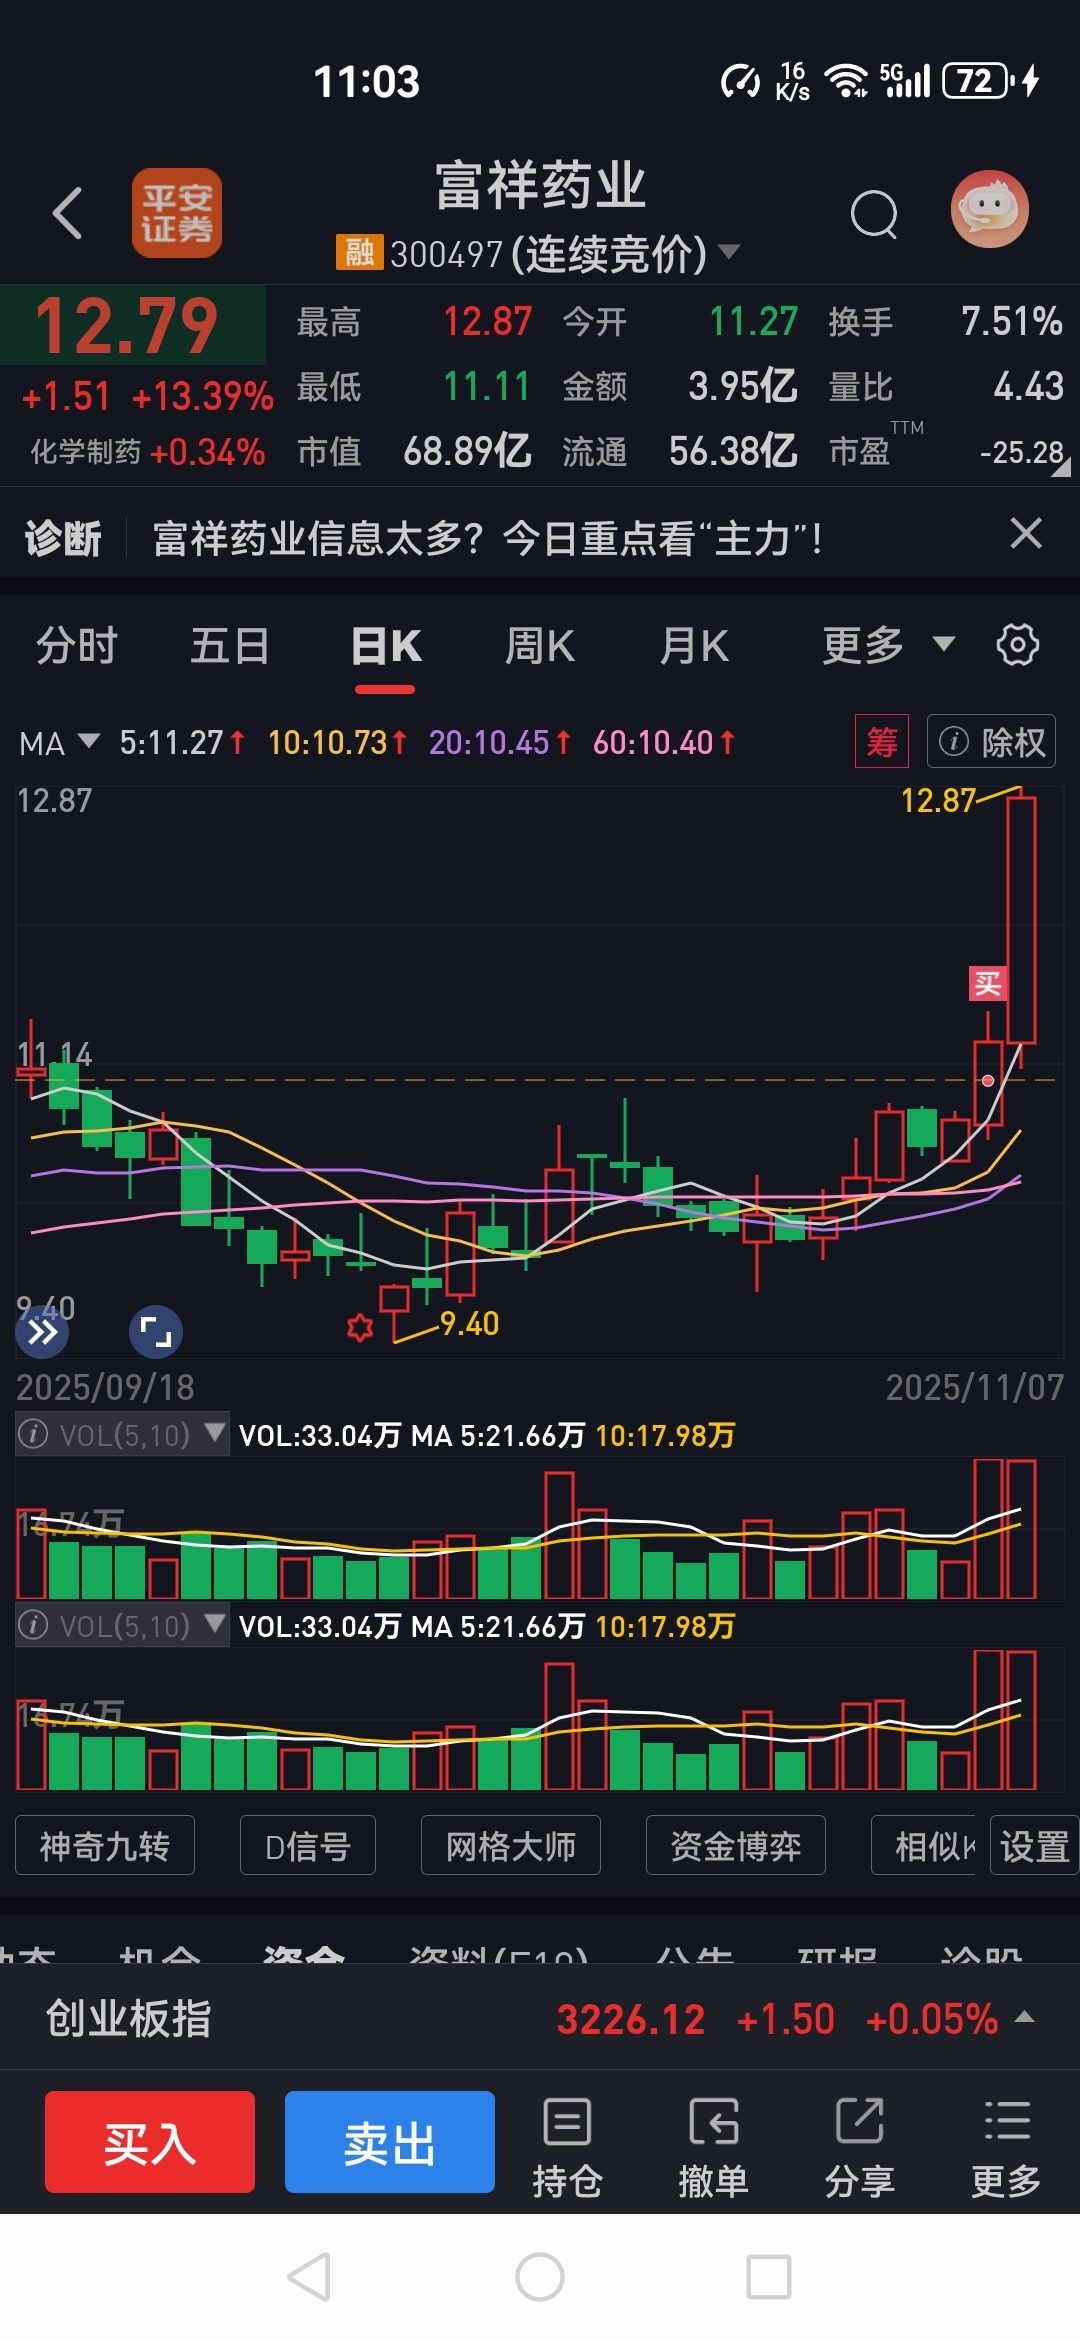Open the 平安证券 logo icon
1080x2340 pixels.
pos(177,213)
